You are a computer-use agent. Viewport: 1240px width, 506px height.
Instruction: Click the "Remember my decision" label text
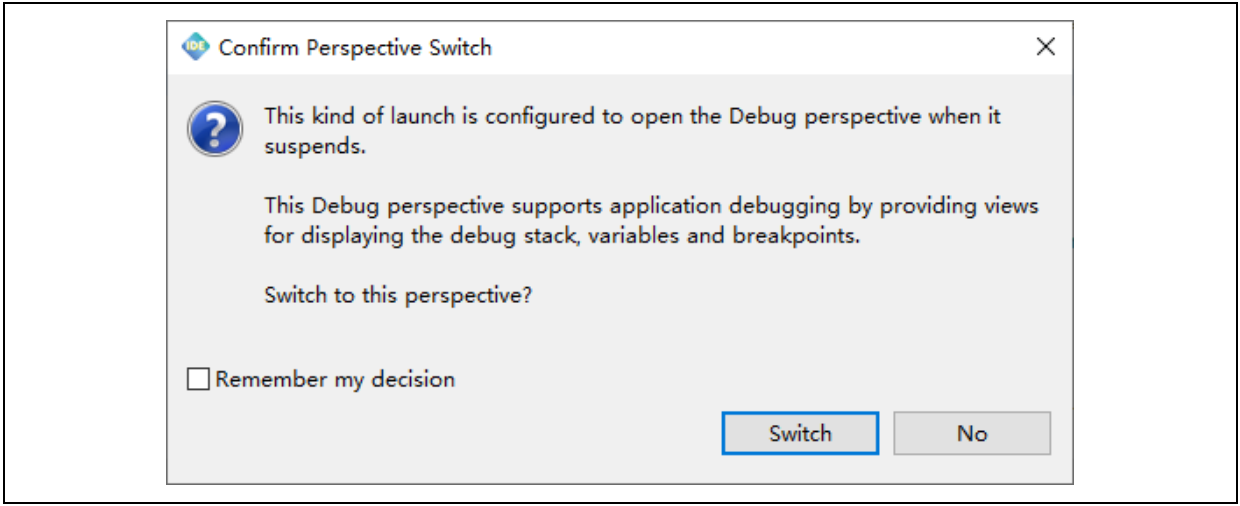coord(335,380)
